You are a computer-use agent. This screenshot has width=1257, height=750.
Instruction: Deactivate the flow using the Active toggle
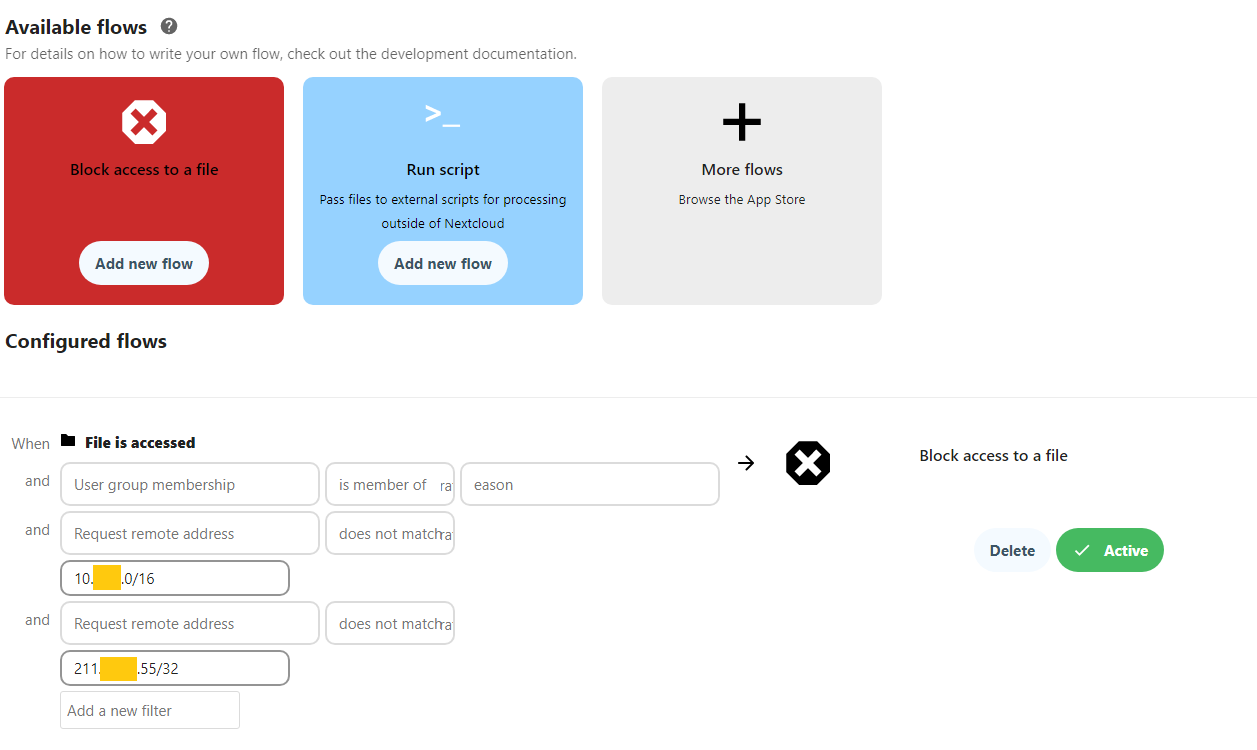1109,550
